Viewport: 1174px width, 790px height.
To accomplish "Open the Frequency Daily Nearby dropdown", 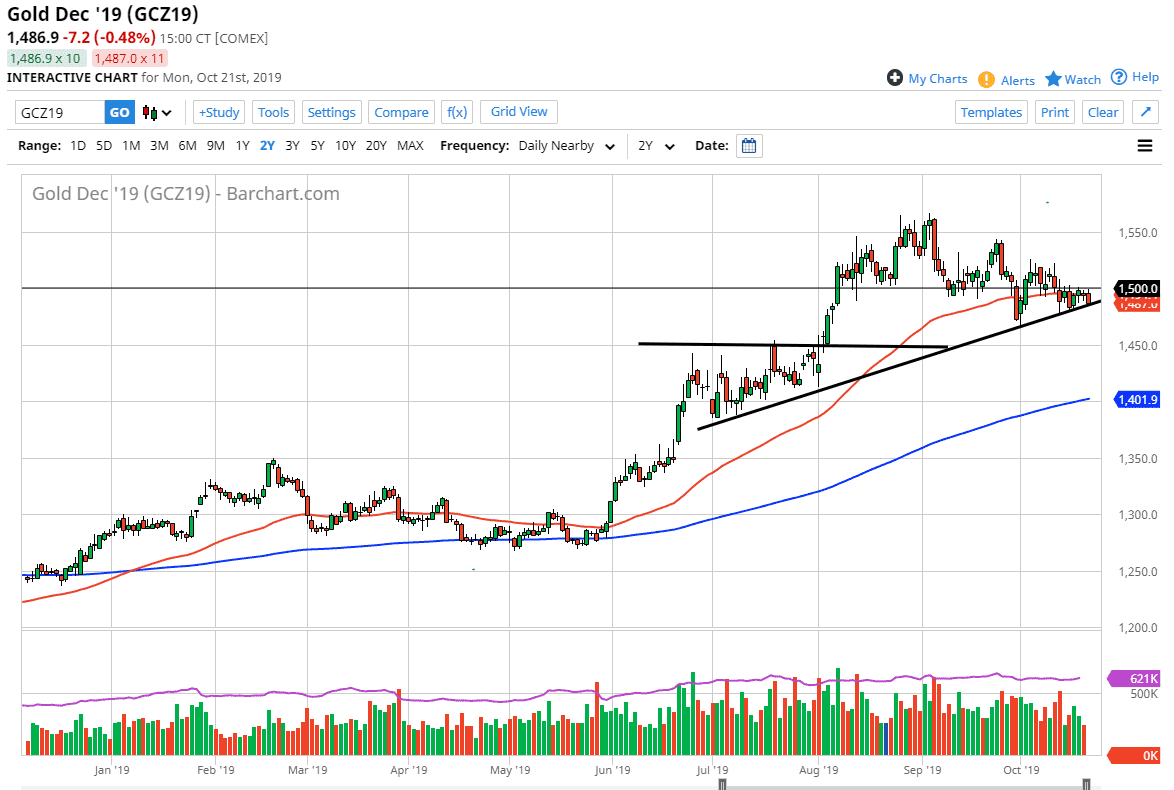I will tap(565, 145).
